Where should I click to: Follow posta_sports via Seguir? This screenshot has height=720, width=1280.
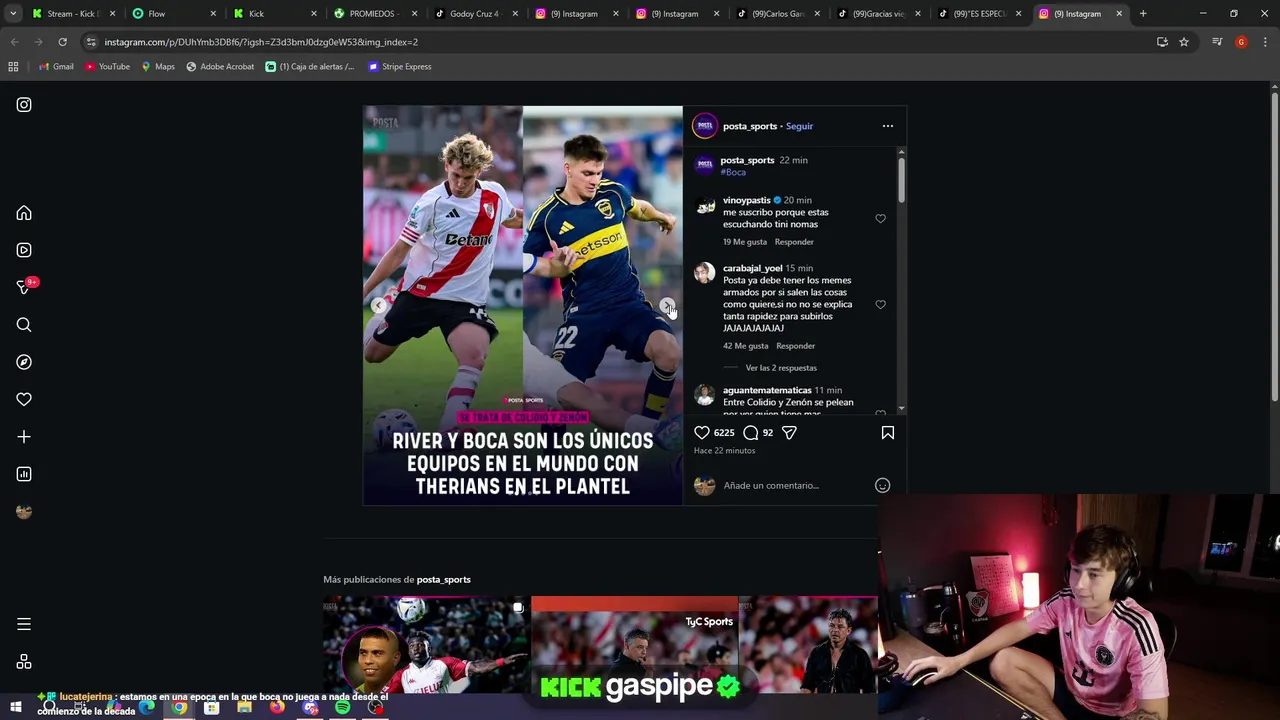point(799,126)
